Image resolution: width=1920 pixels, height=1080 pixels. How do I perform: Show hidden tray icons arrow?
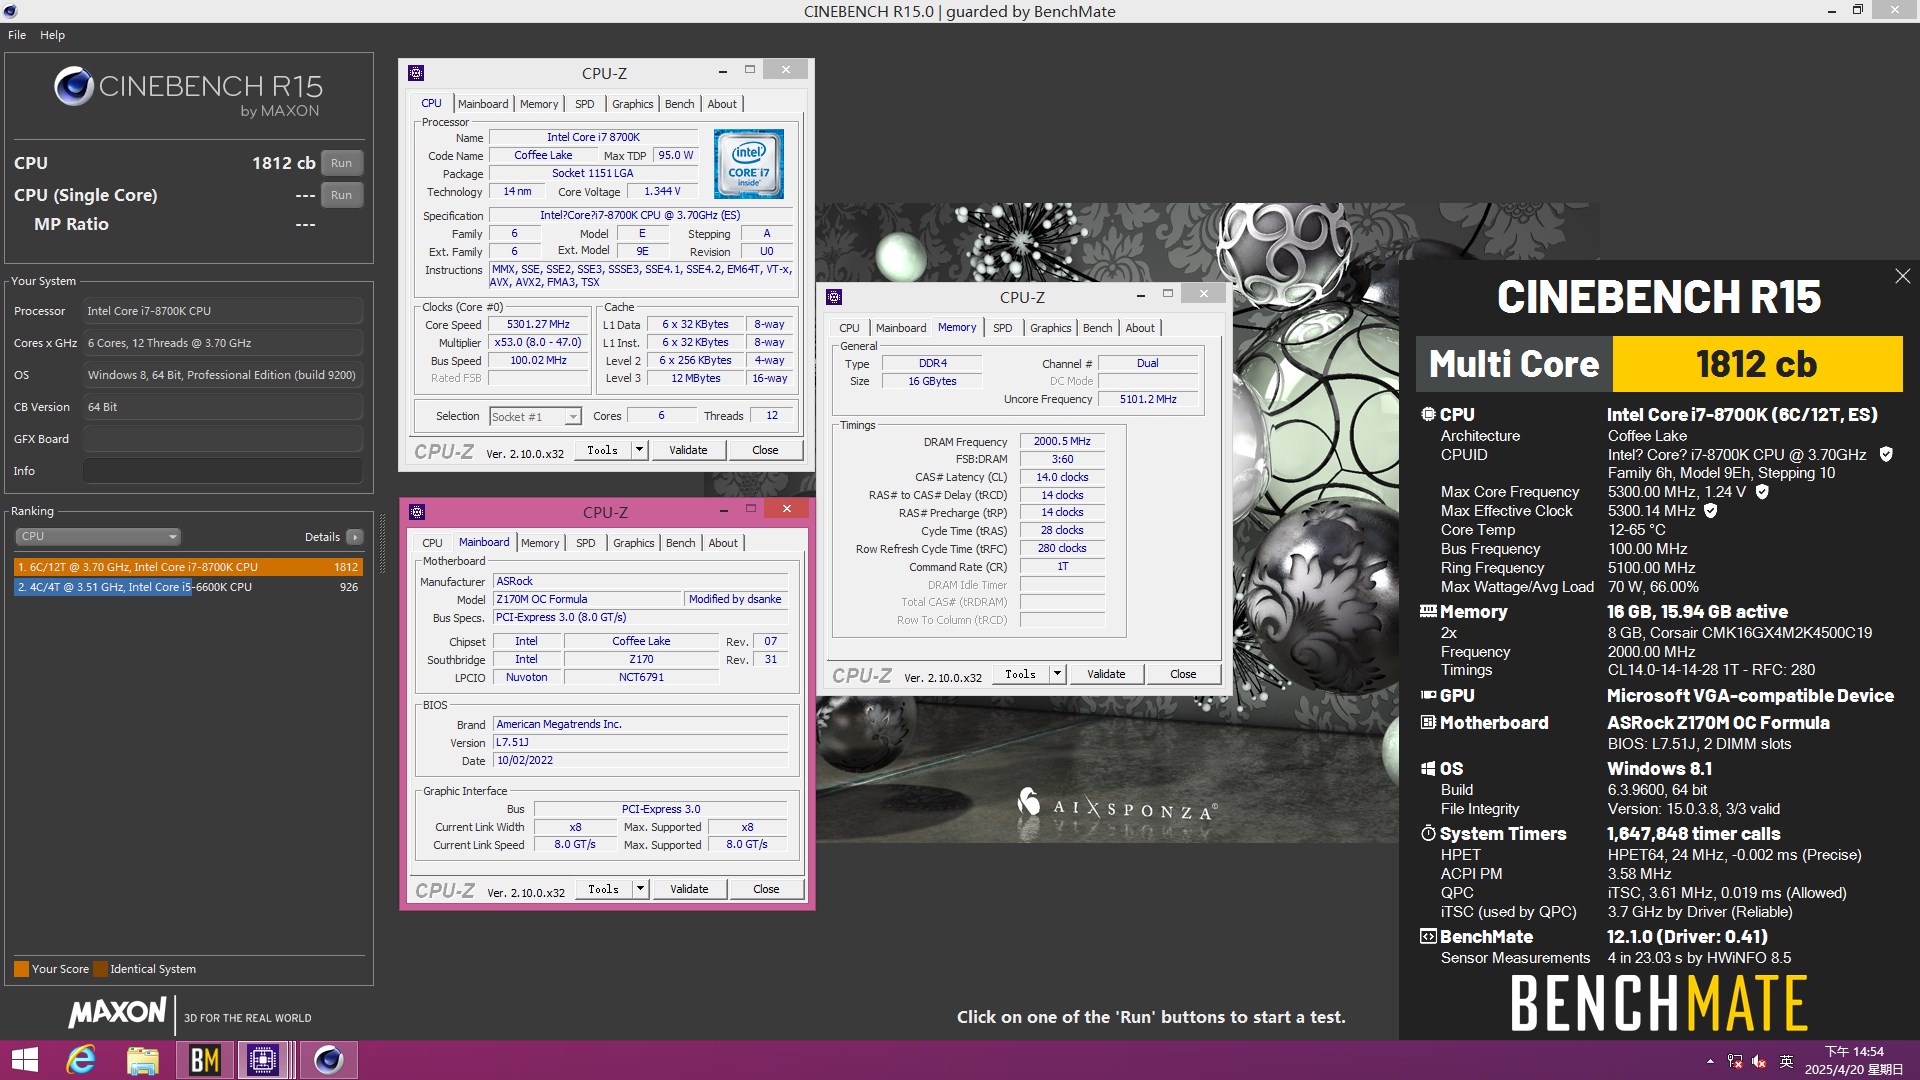pos(1710,1061)
